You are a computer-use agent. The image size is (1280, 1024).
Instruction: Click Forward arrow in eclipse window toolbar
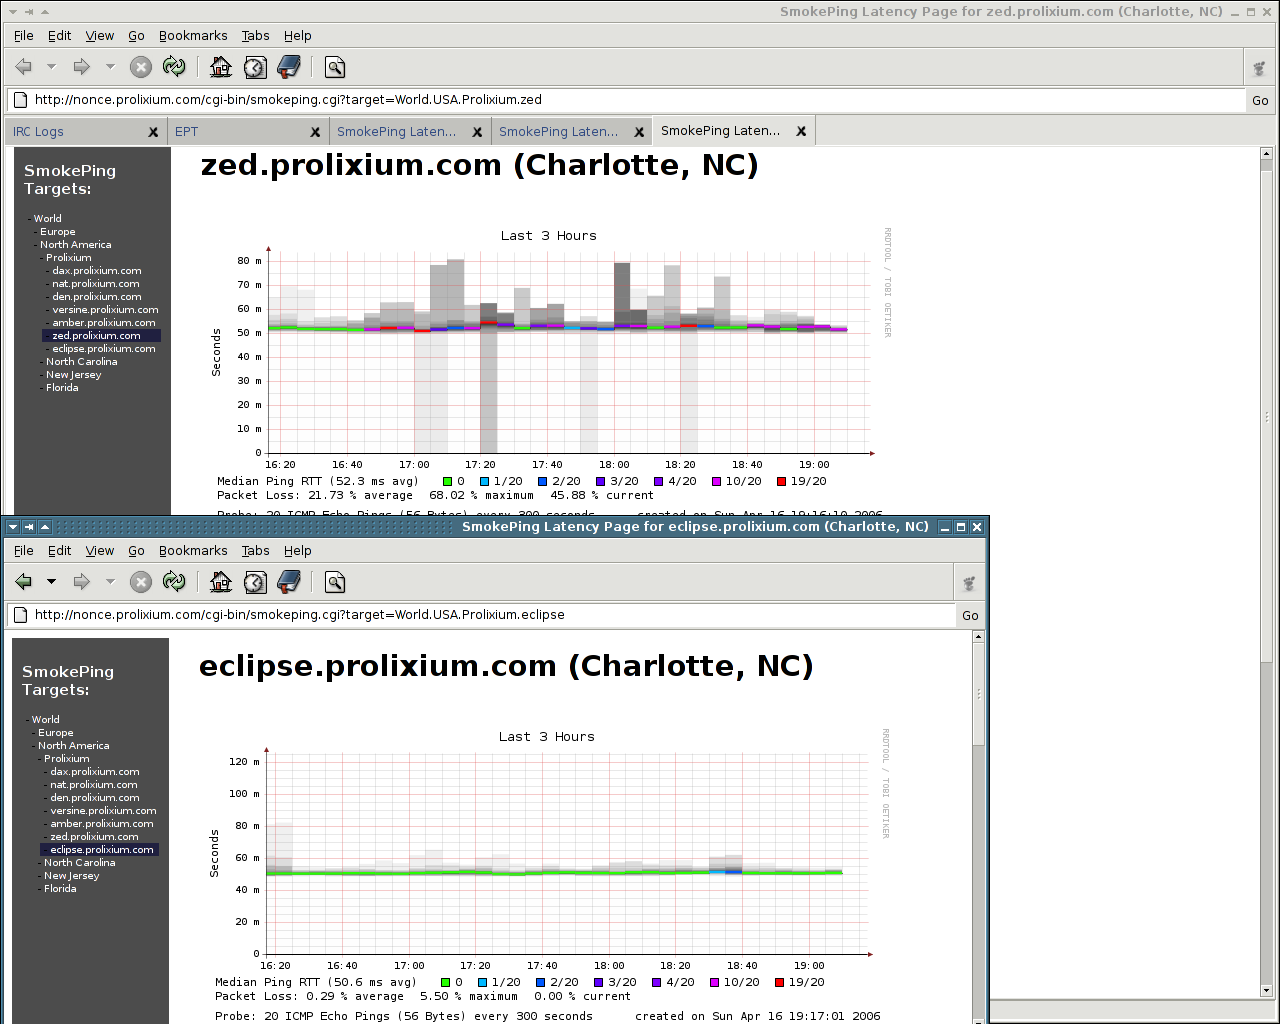[x=82, y=582]
